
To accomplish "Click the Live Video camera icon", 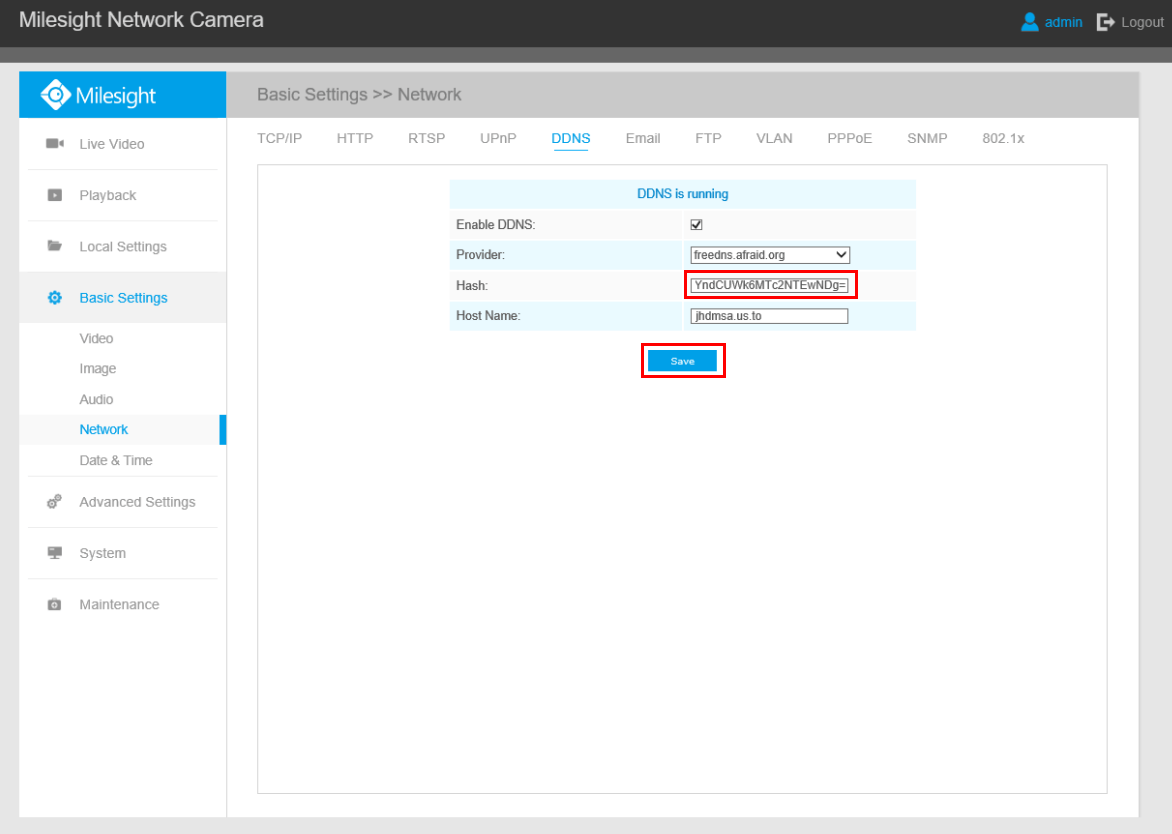I will (55, 143).
